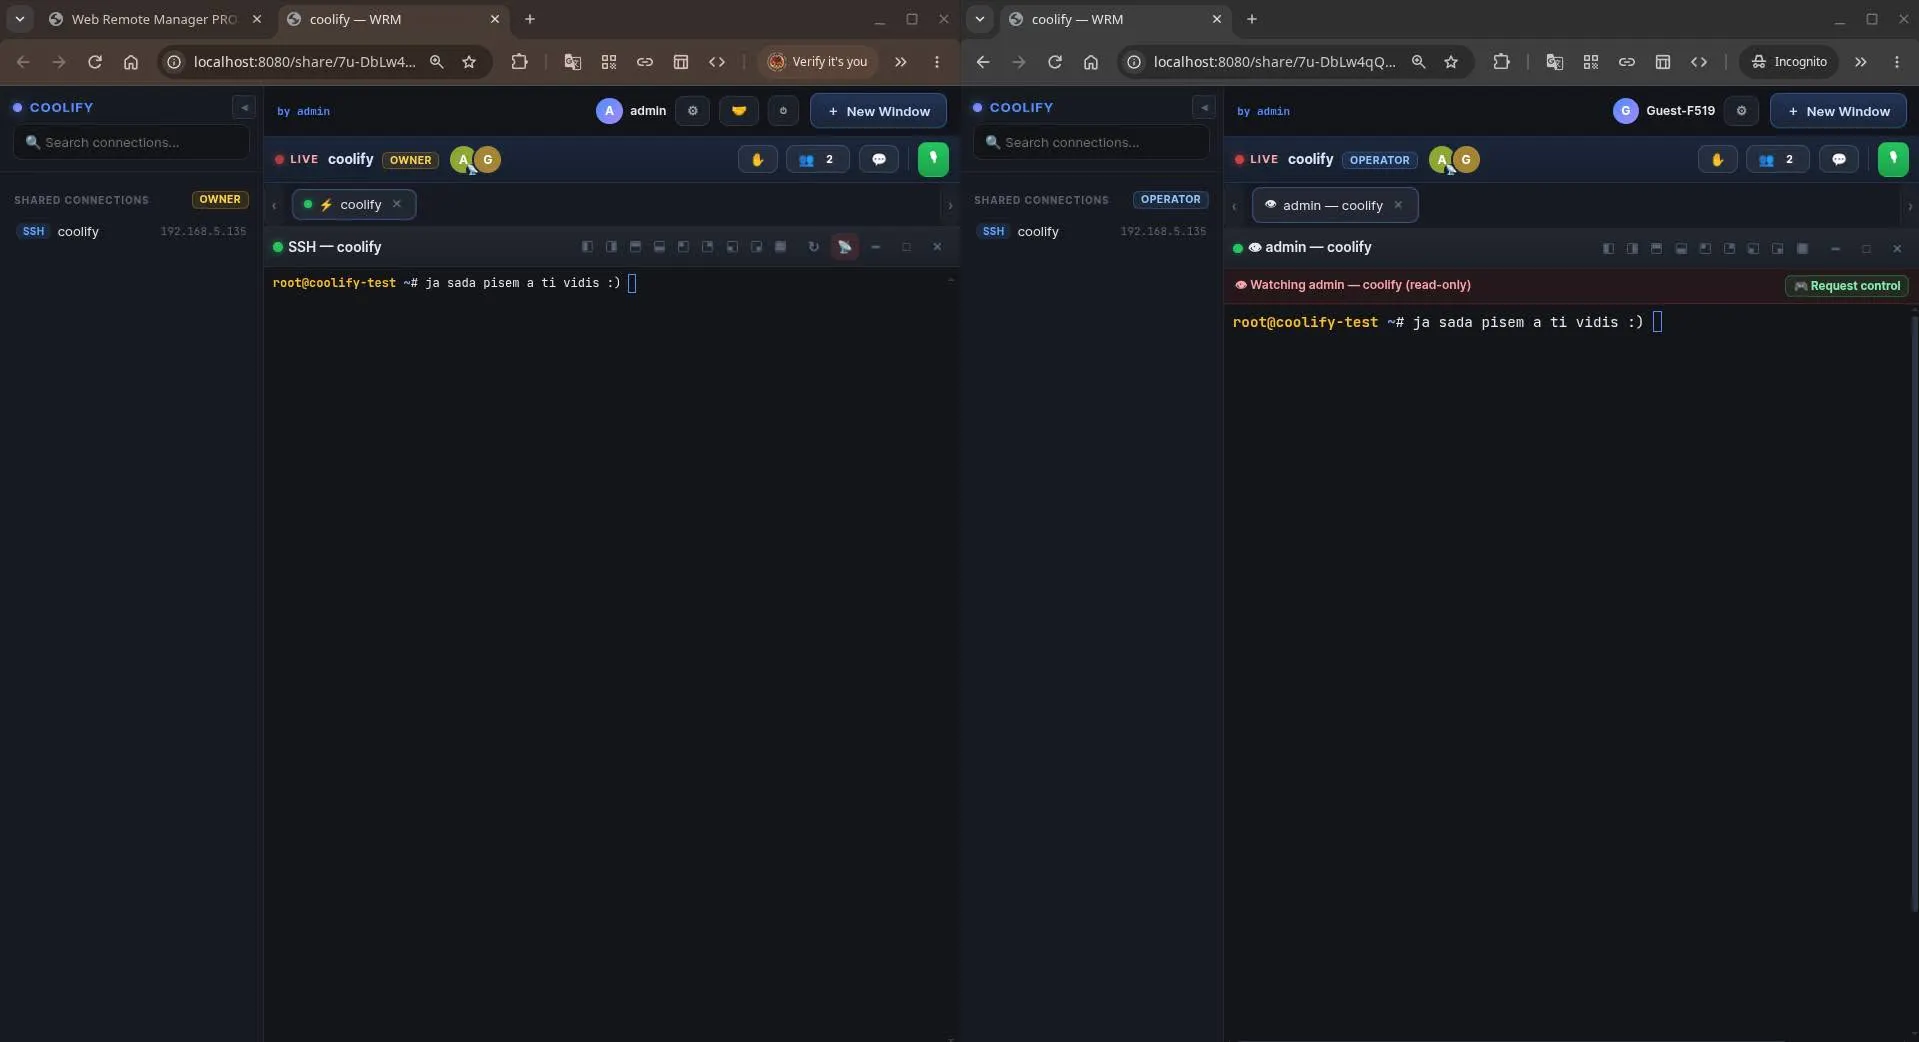The image size is (1919, 1042).
Task: Open participants count button in OWNER session bar
Action: tap(817, 159)
